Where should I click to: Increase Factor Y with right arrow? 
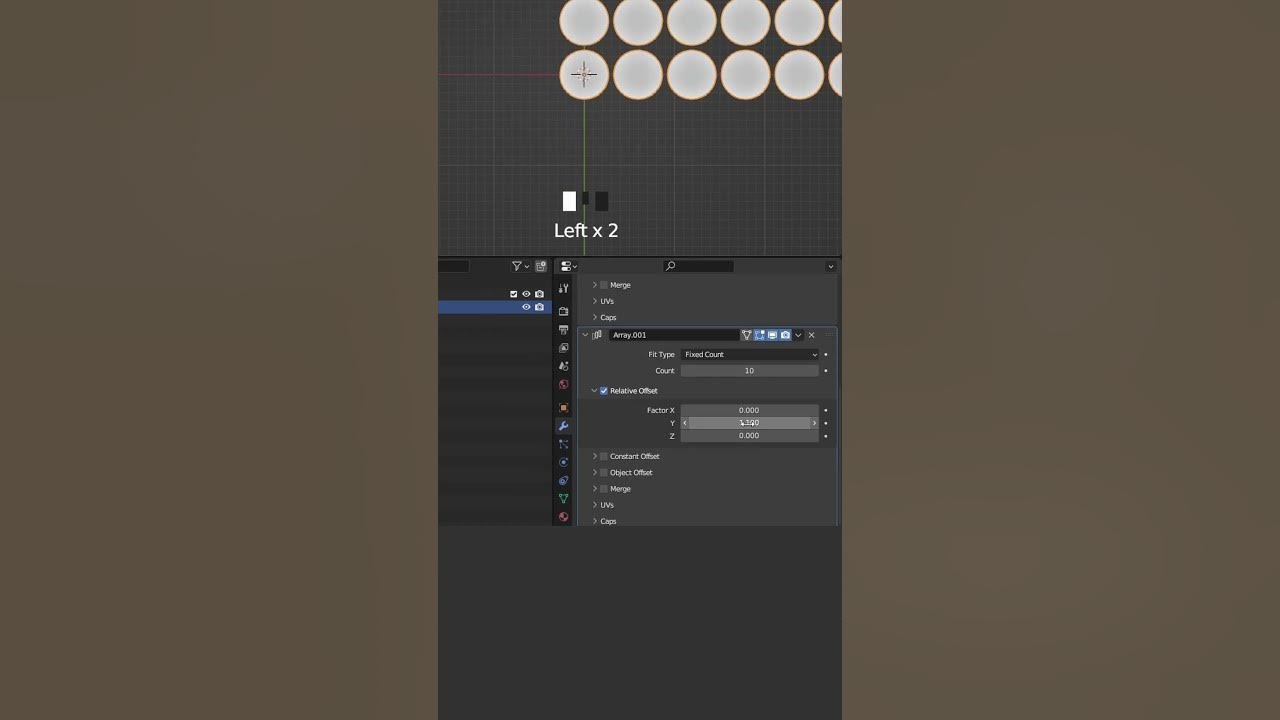814,423
